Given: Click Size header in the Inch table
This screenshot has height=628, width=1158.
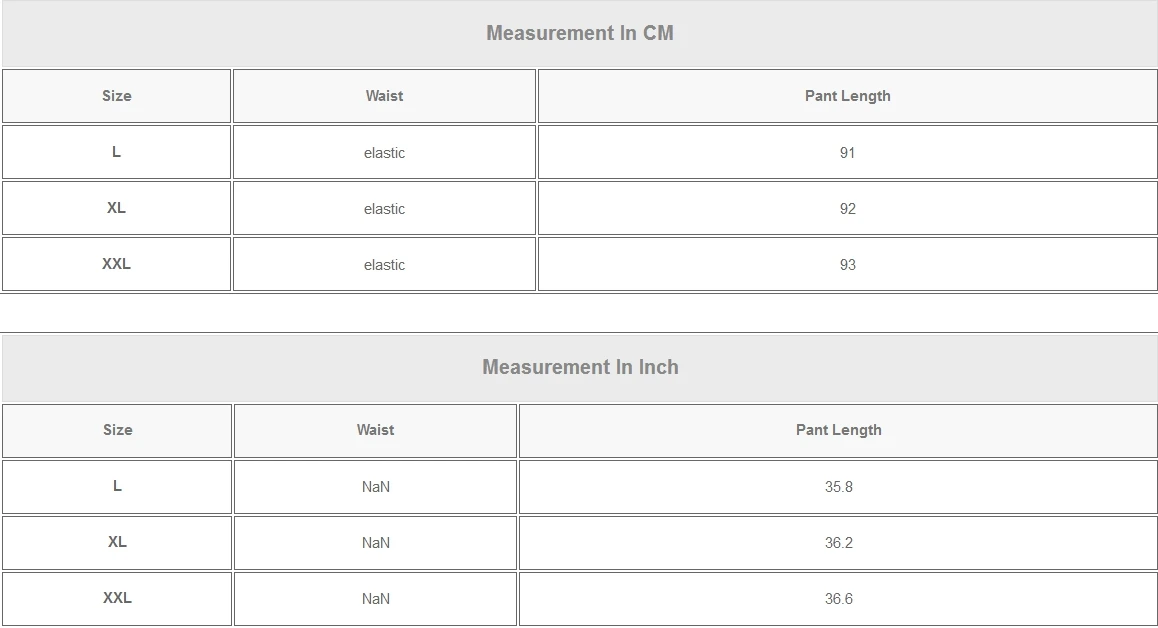Looking at the screenshot, I should 117,430.
